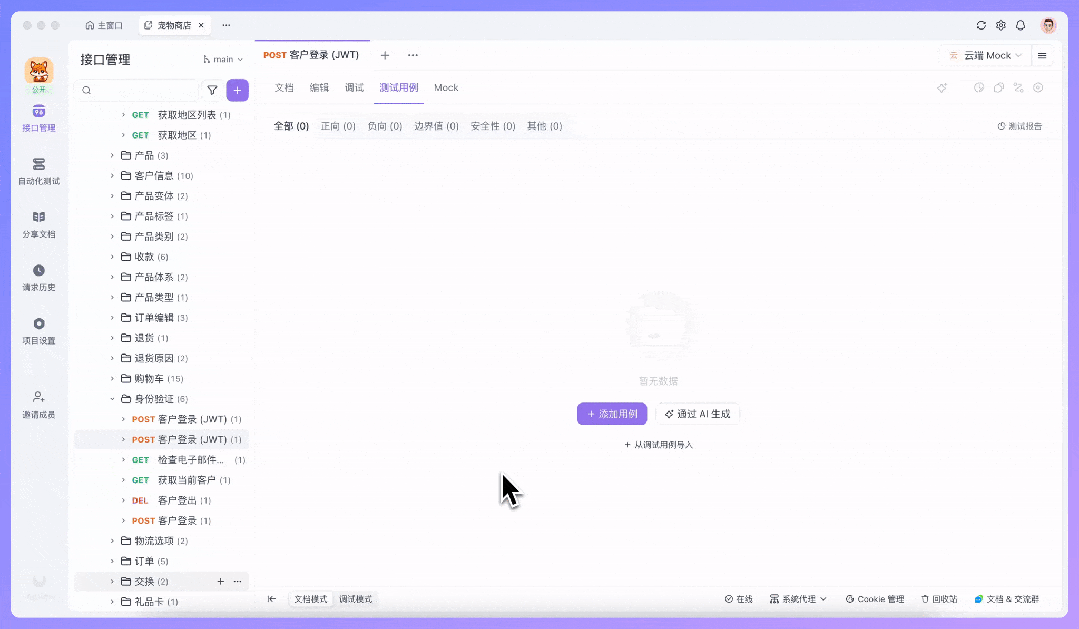The height and width of the screenshot is (629, 1079).
Task: Collapse the left panel with the collapse icon
Action: pyautogui.click(x=270, y=598)
